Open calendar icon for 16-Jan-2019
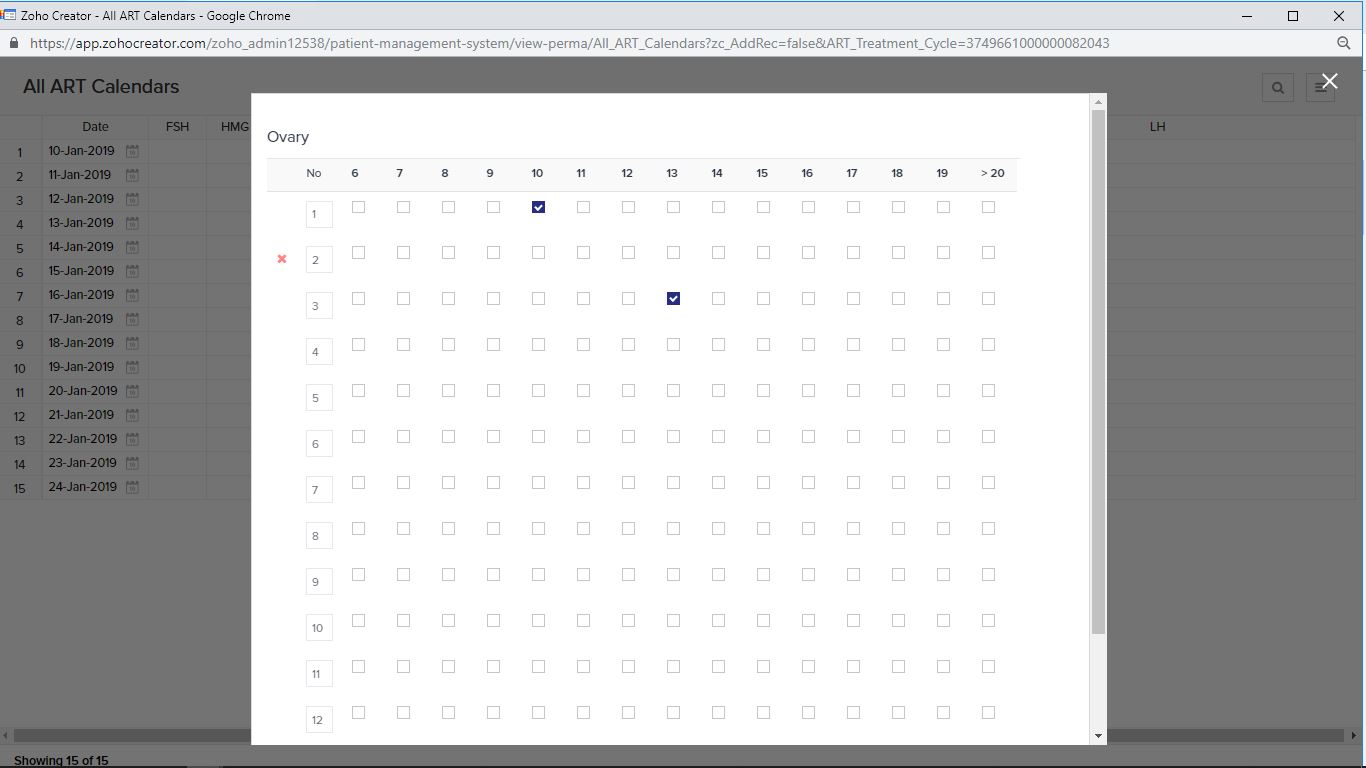The width and height of the screenshot is (1366, 768). pos(132,295)
